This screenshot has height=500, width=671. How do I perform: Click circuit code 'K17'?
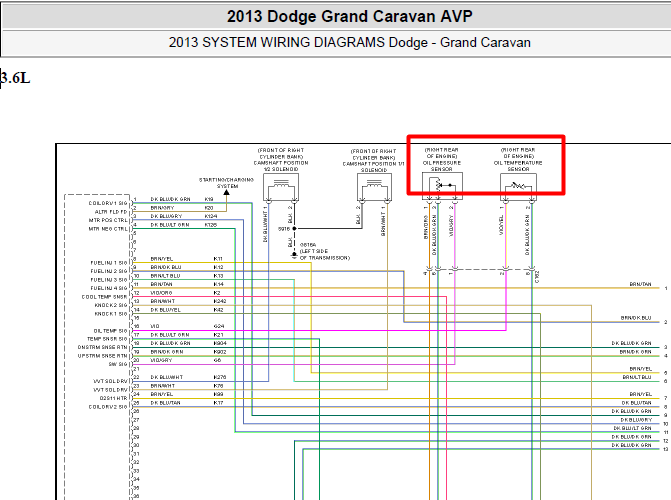coord(218,403)
